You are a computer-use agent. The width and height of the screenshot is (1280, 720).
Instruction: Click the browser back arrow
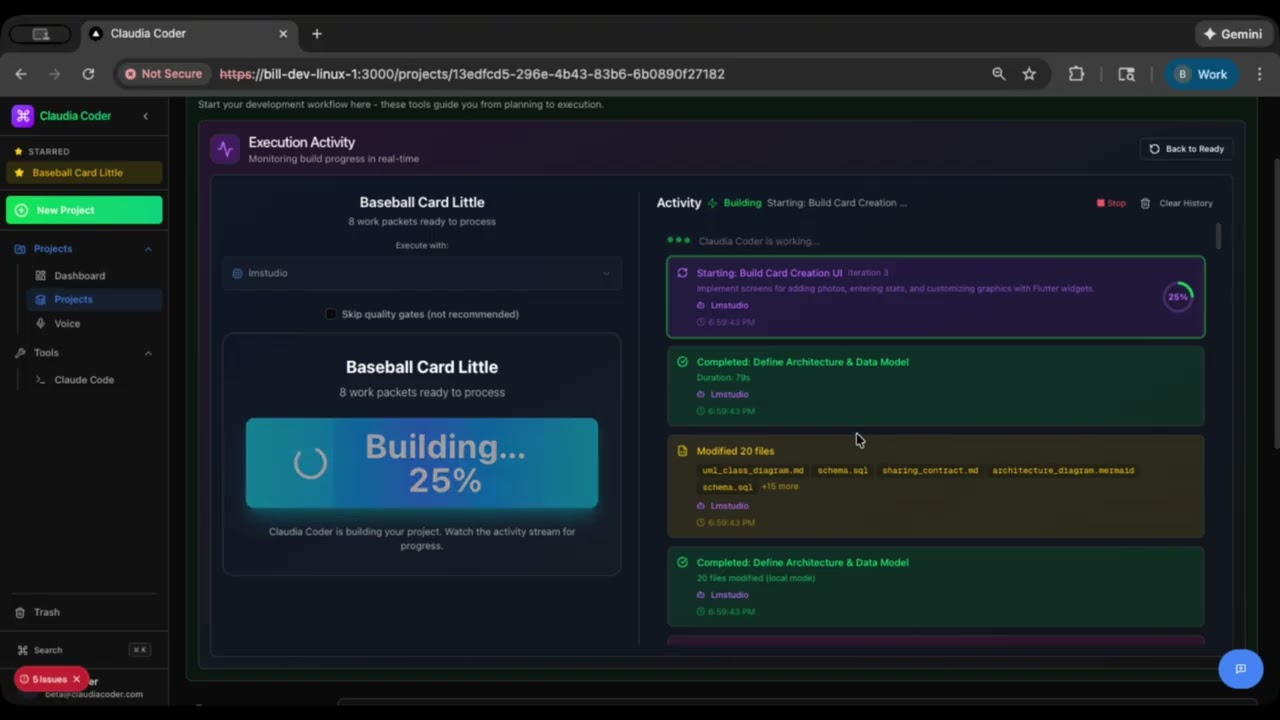[21, 74]
